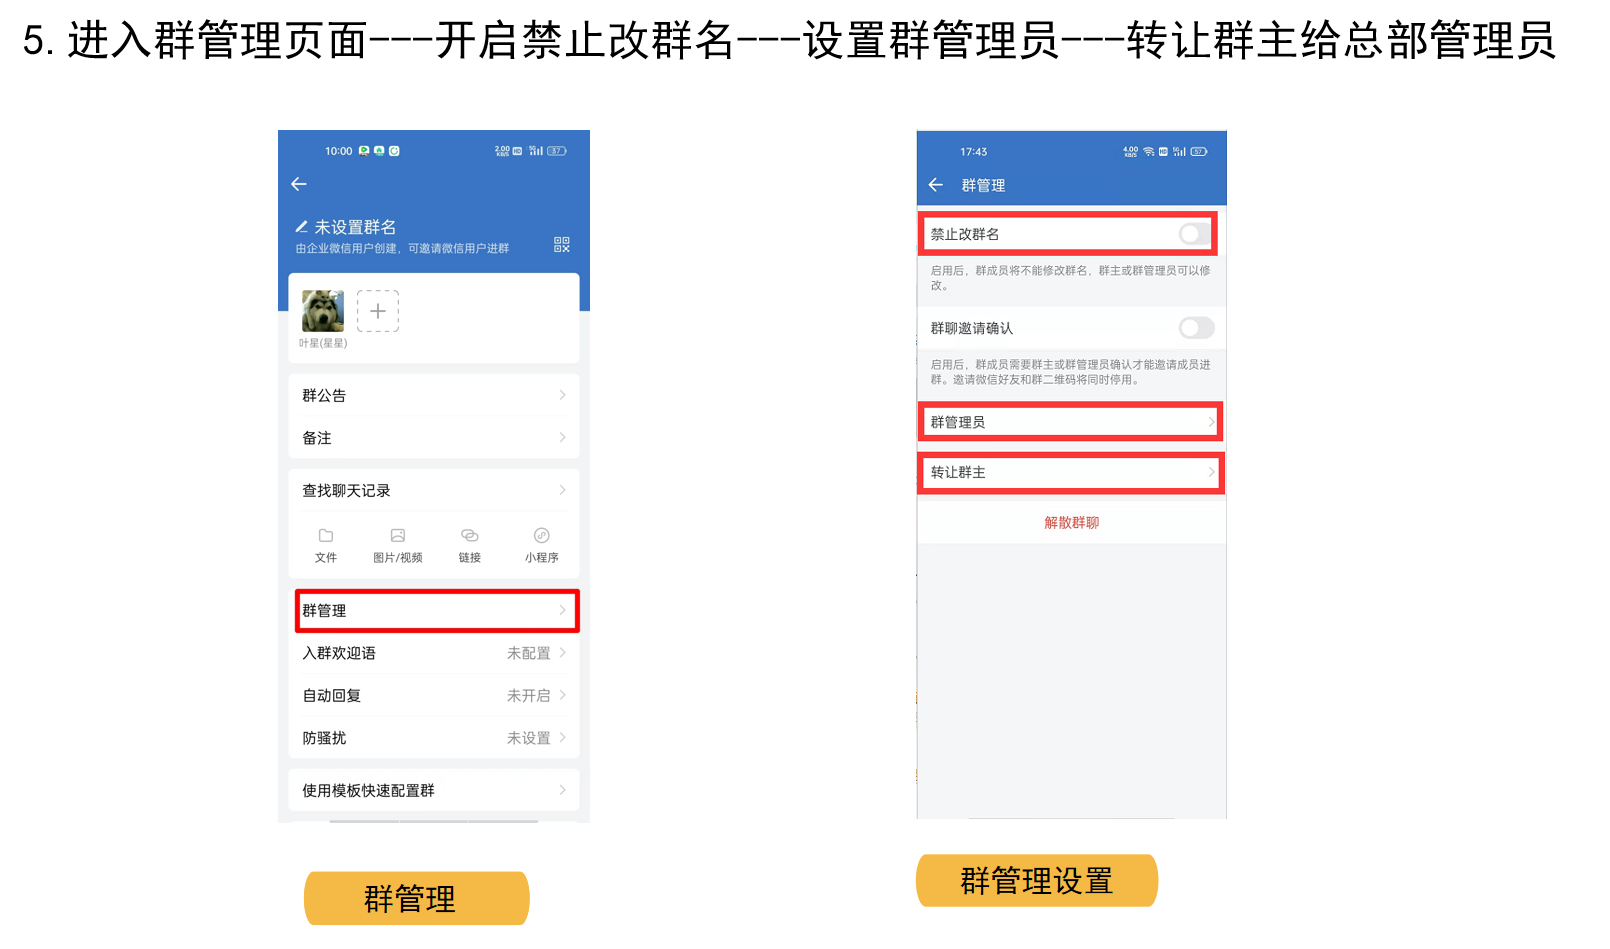Tap the back arrow on group info screen
1610x949 pixels.
pyautogui.click(x=299, y=184)
